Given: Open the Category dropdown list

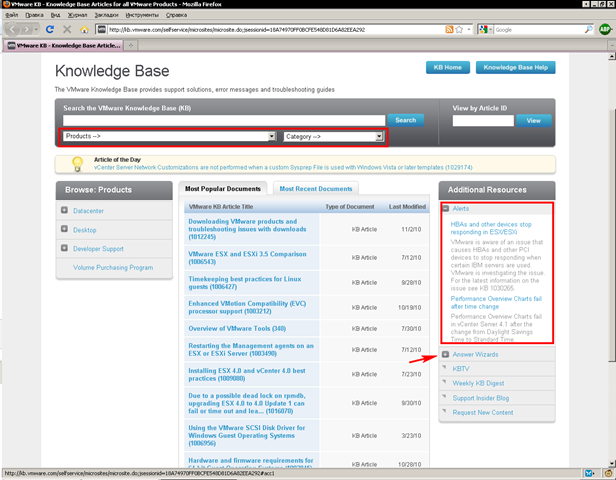Looking at the screenshot, I should tap(333, 137).
